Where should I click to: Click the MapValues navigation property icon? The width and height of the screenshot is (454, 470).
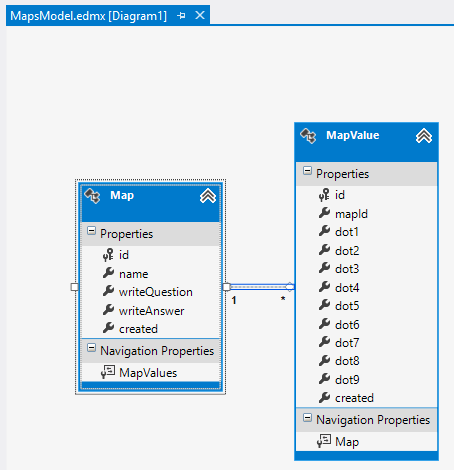click(x=108, y=372)
